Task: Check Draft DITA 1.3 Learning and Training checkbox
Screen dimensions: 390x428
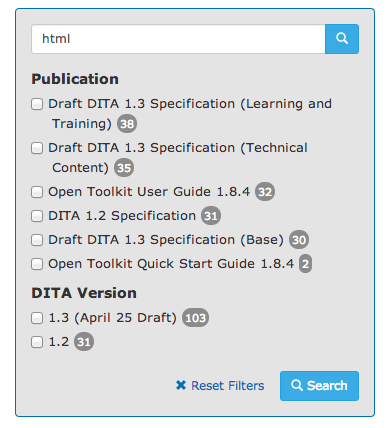Action: point(37,104)
